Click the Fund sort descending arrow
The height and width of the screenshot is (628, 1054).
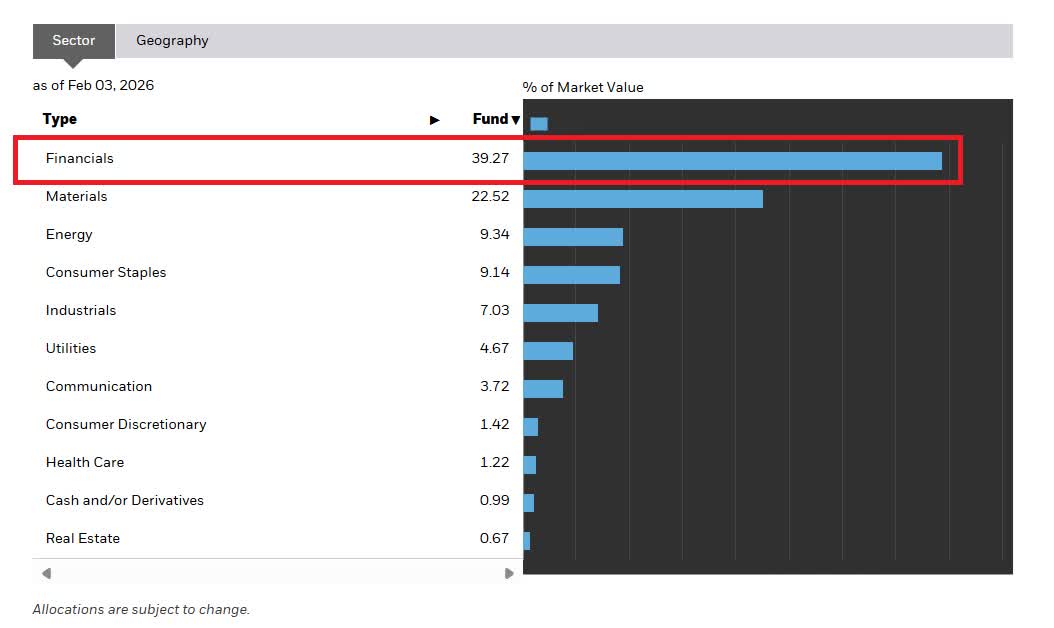click(x=516, y=120)
